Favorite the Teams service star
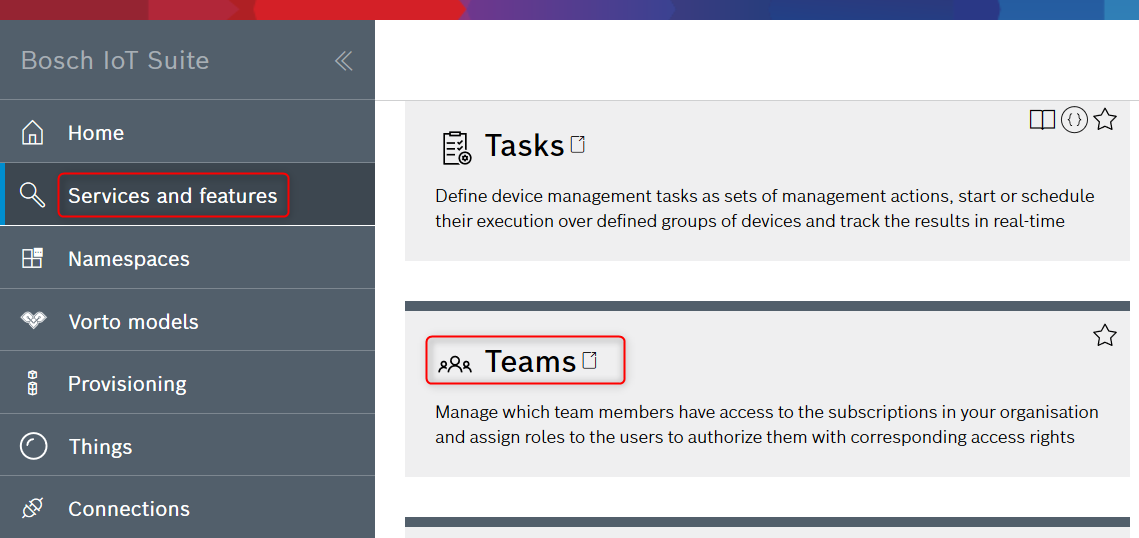Screen dimensions: 1139x538 1105,335
